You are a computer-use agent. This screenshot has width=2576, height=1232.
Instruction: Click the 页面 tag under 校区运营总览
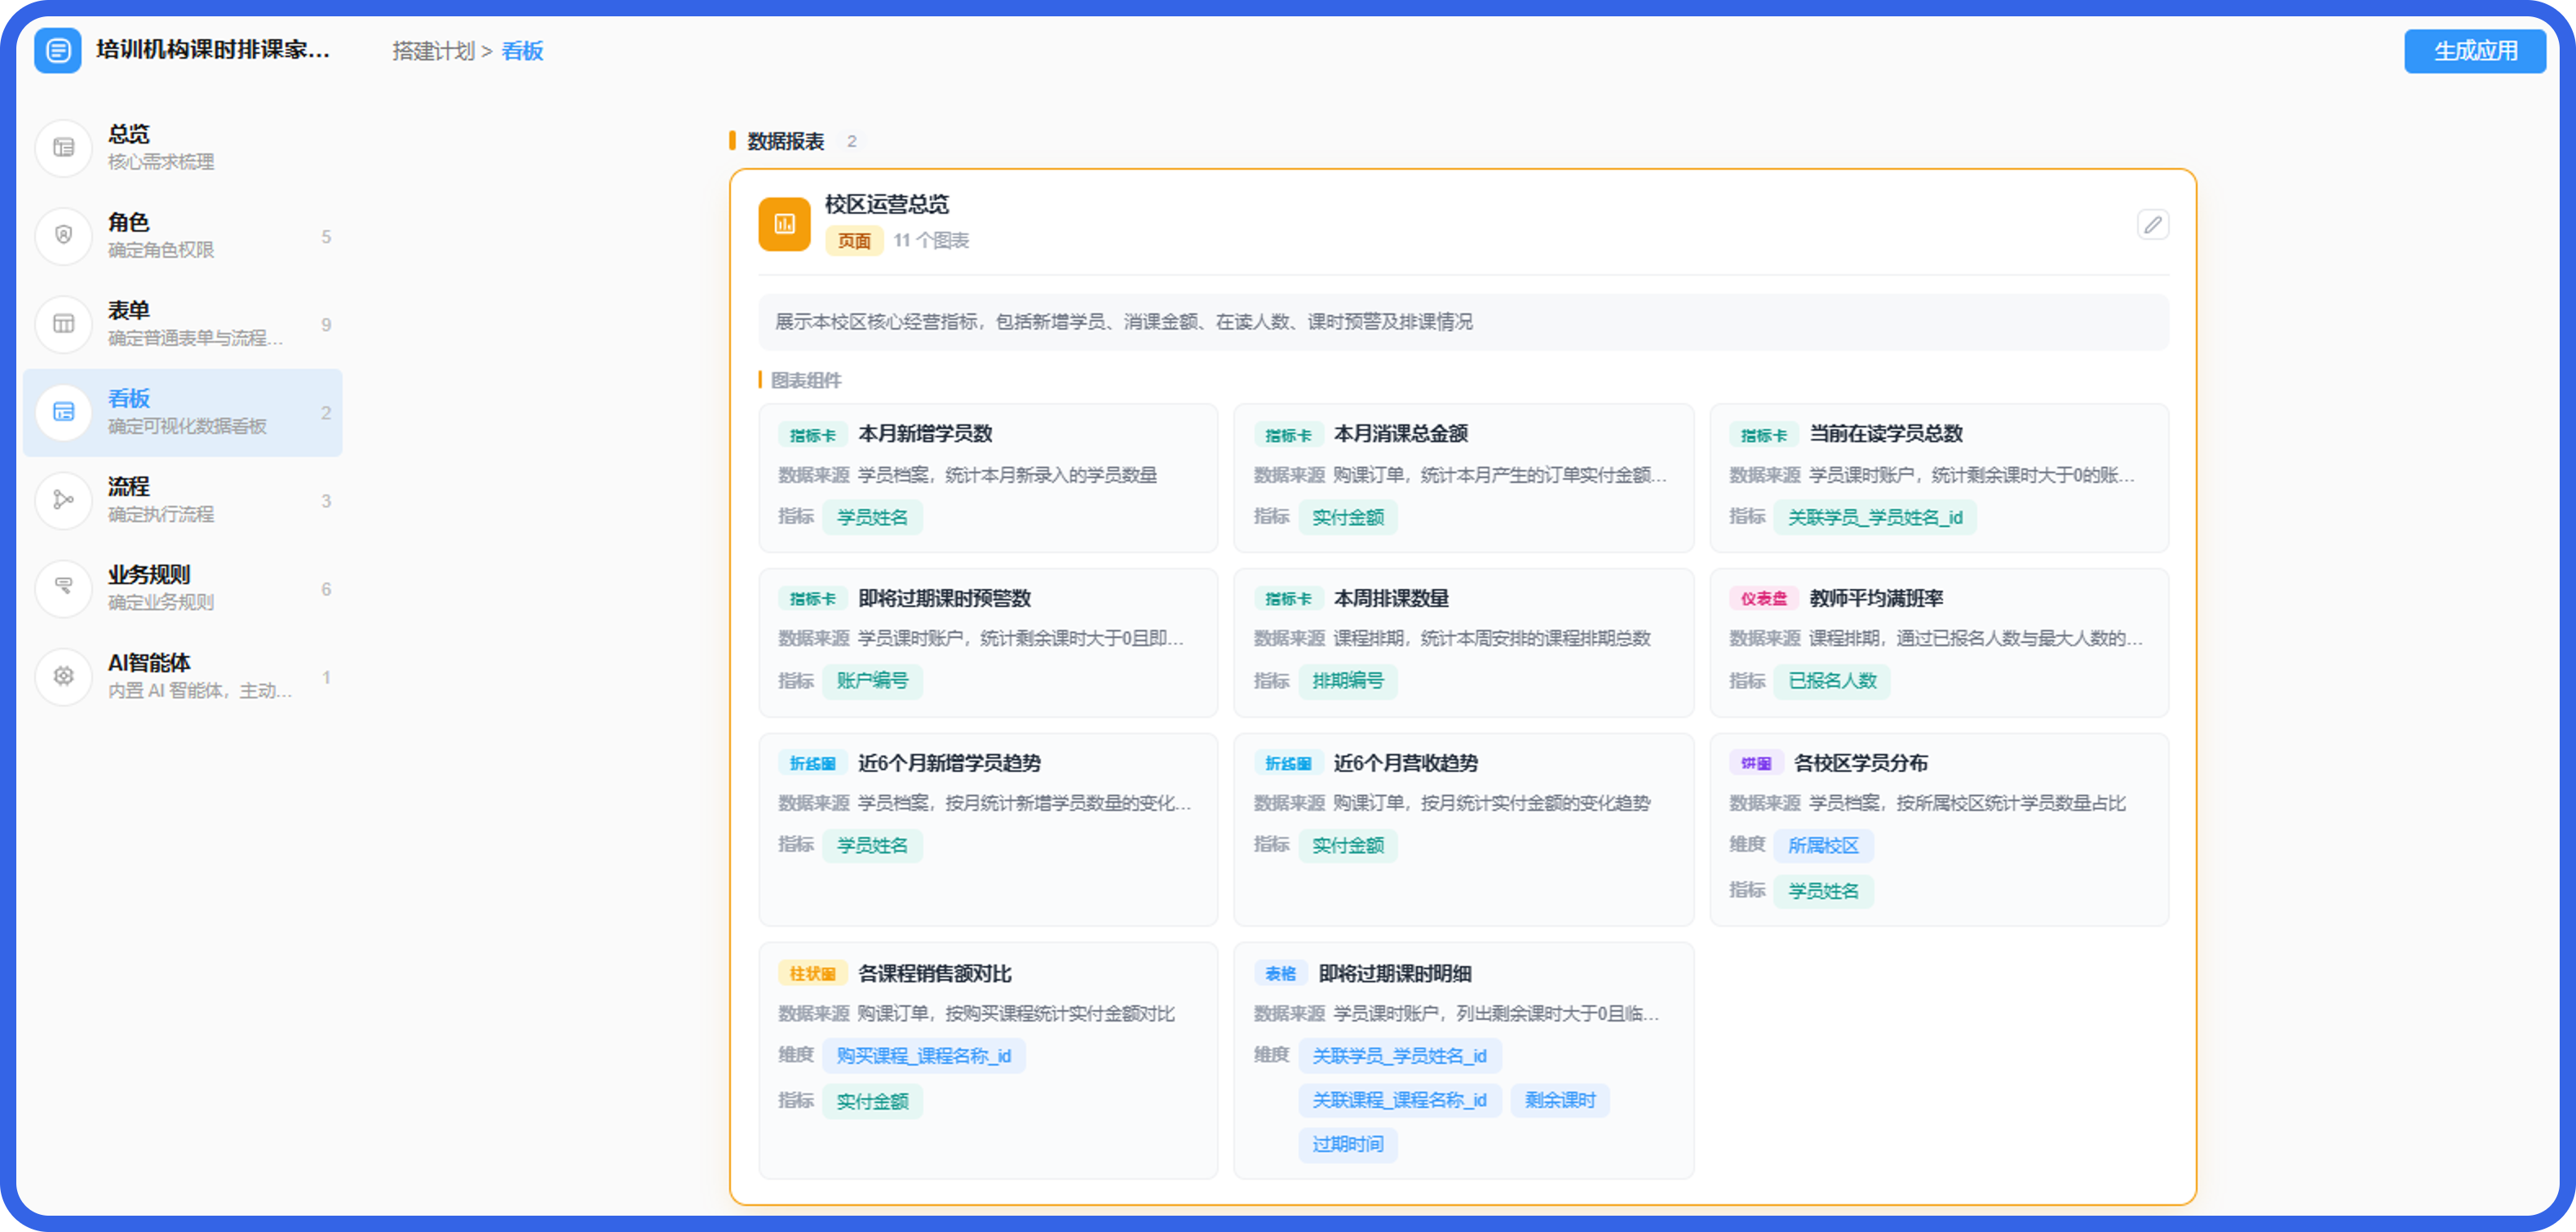tap(853, 241)
